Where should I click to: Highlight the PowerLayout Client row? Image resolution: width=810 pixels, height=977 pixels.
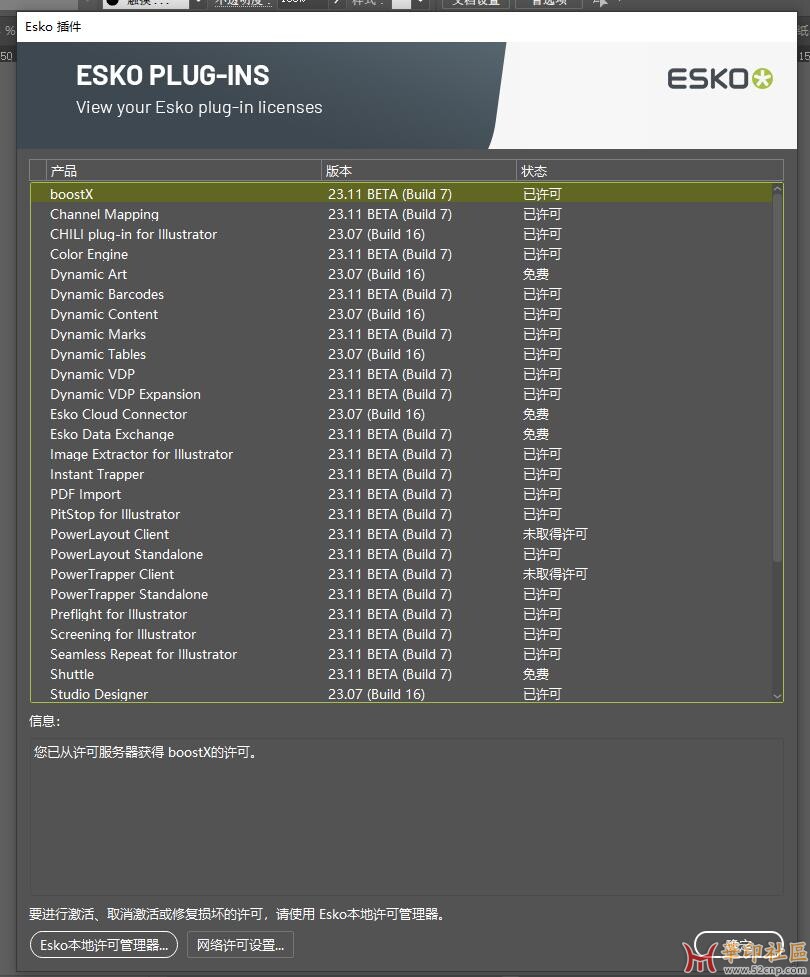click(x=401, y=534)
